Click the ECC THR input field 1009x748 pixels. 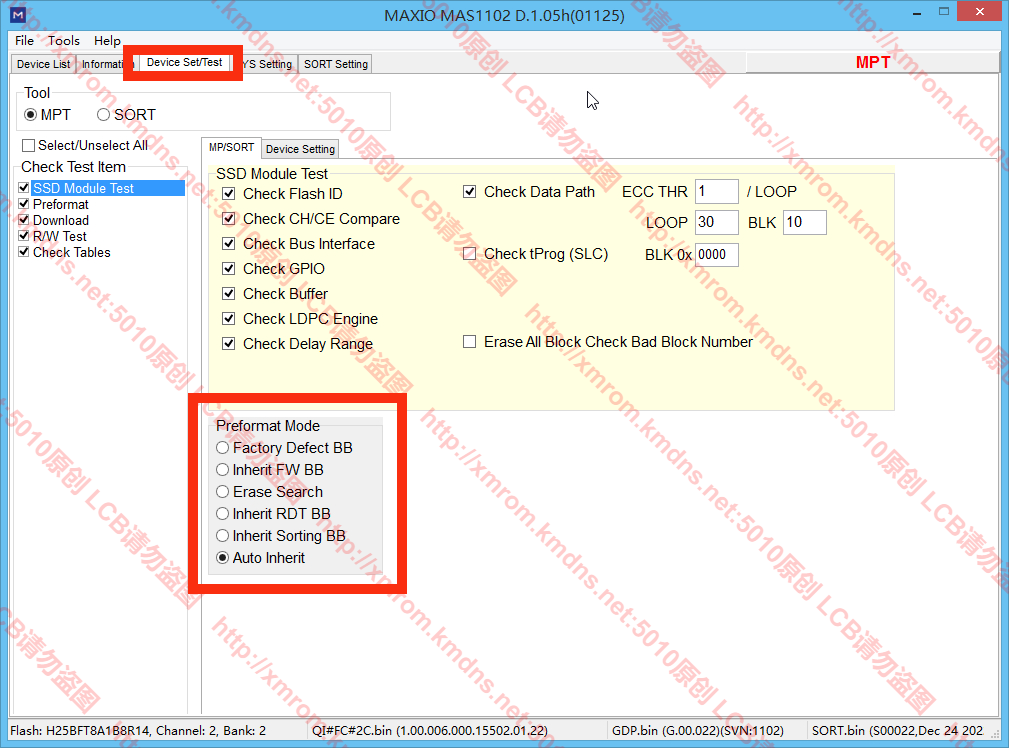pyautogui.click(x=716, y=192)
